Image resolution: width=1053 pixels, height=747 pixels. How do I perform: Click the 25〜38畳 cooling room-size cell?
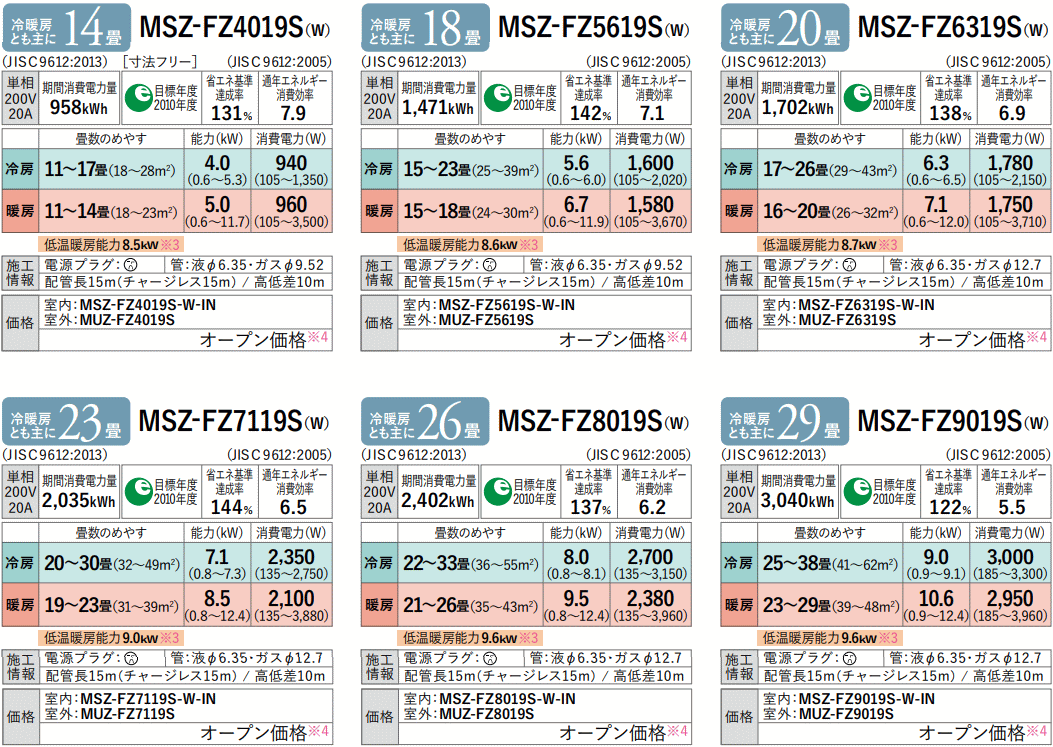coord(830,563)
